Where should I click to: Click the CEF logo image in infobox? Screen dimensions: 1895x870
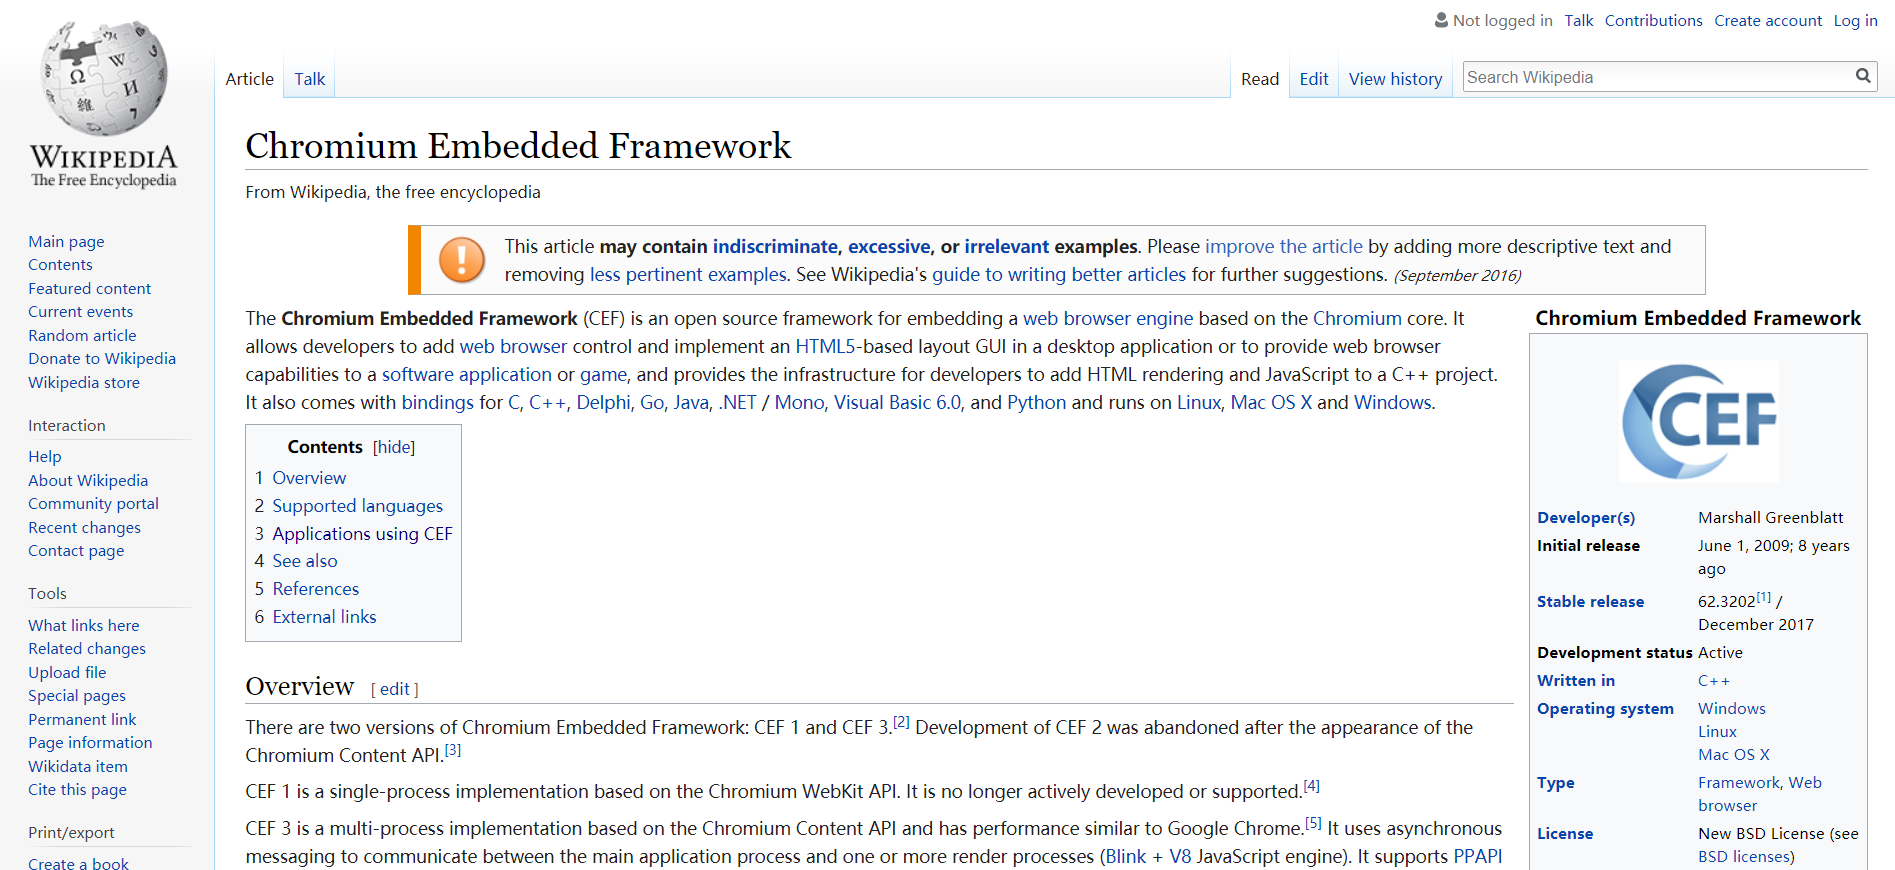click(x=1698, y=421)
